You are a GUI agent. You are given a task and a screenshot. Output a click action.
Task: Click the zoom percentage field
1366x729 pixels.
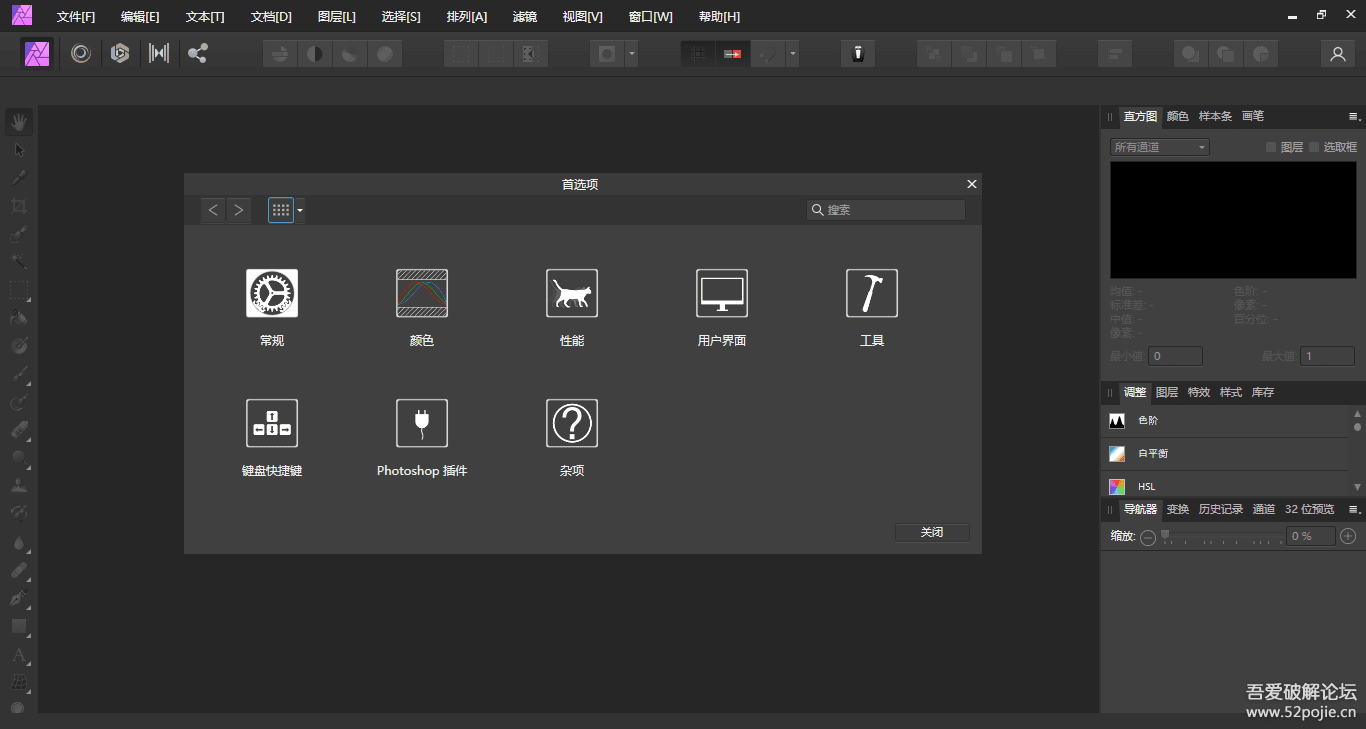click(x=1311, y=537)
